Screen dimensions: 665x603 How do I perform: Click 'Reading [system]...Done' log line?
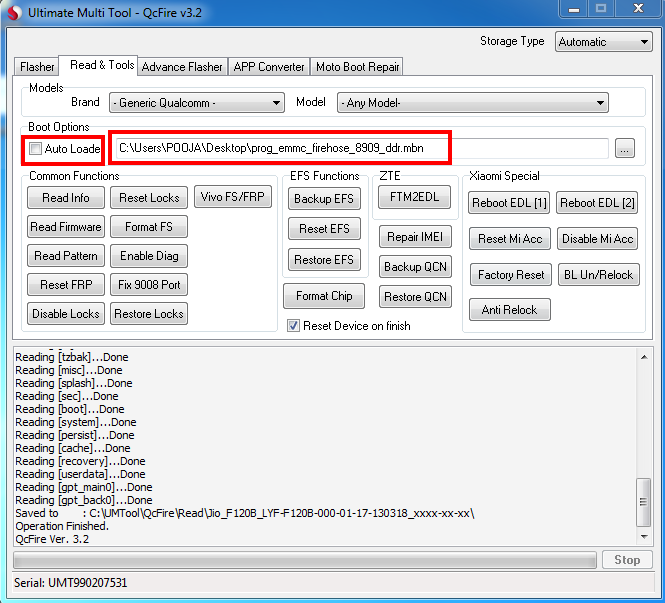point(75,422)
